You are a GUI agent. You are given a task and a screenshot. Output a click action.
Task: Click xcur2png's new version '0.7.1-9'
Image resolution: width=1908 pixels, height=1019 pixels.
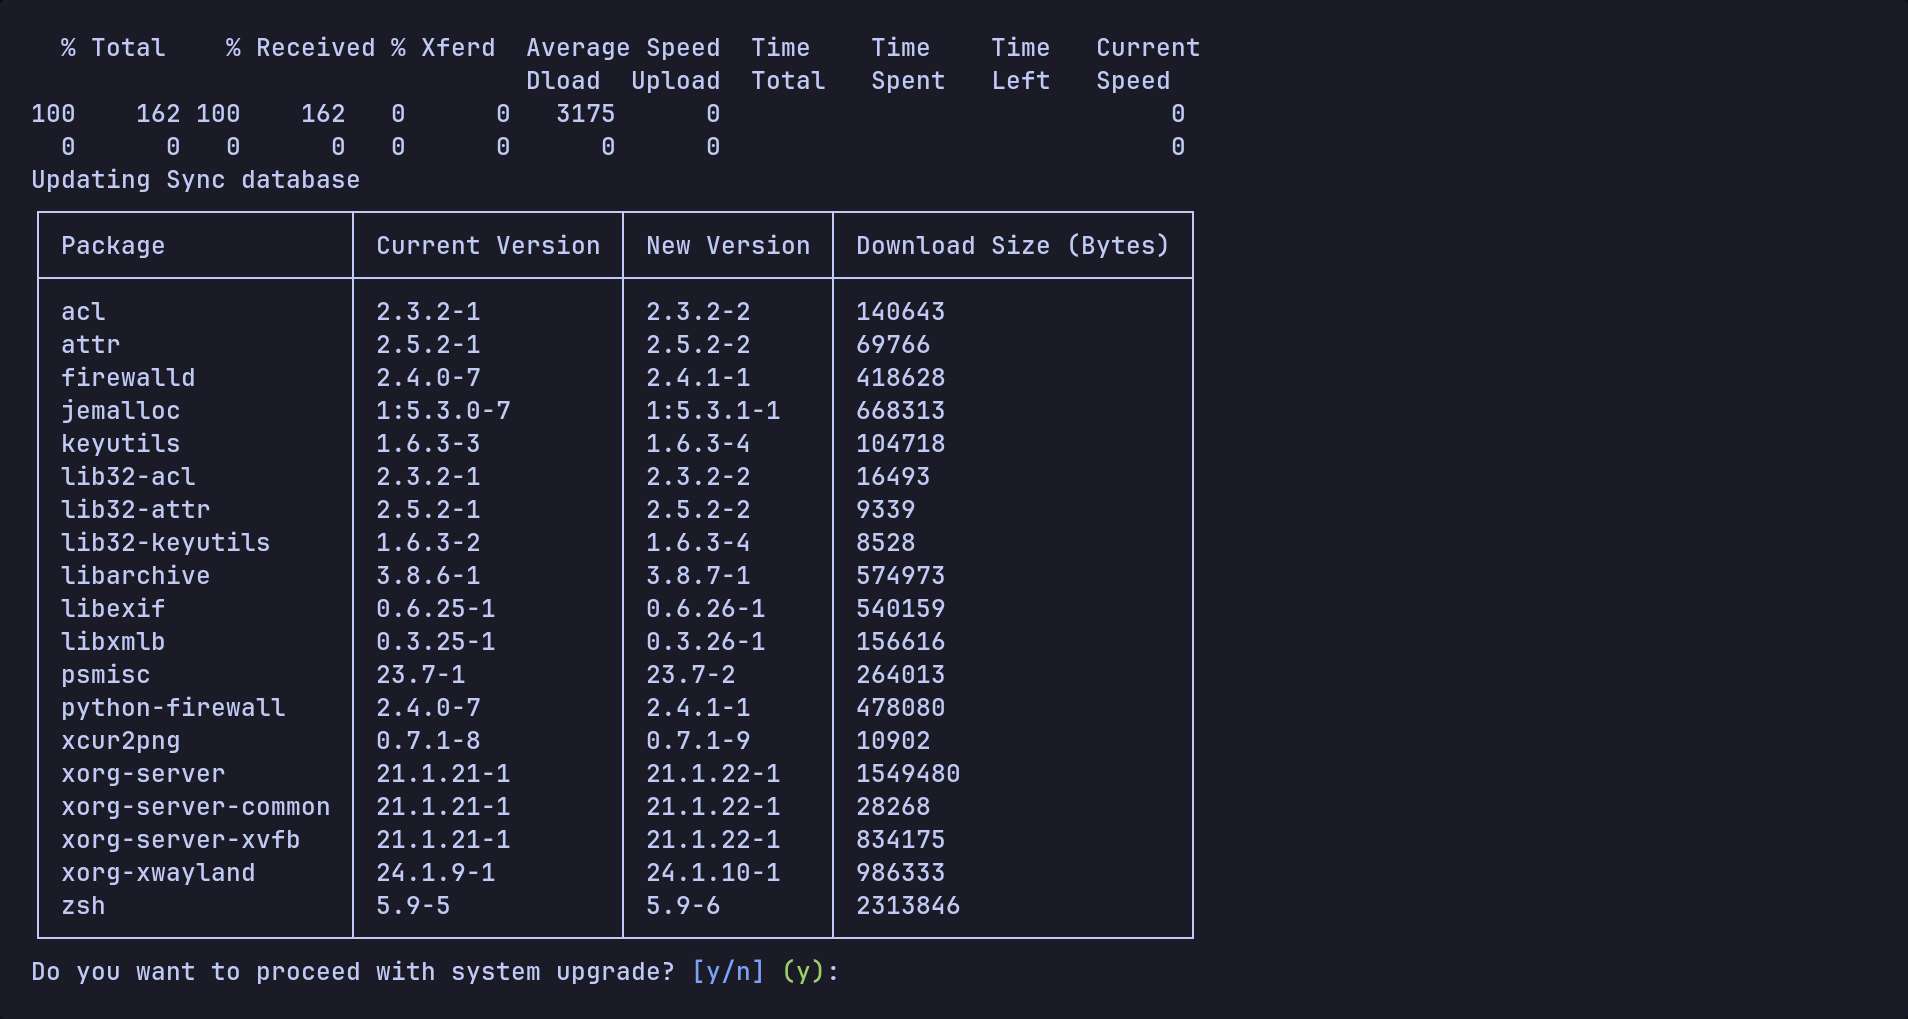(698, 741)
